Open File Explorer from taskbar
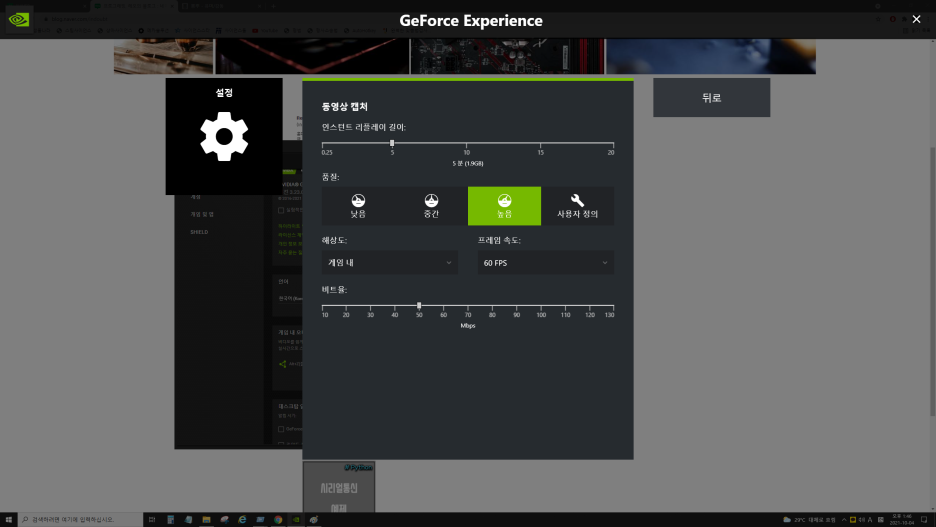Viewport: 936px width, 527px height. 207,520
